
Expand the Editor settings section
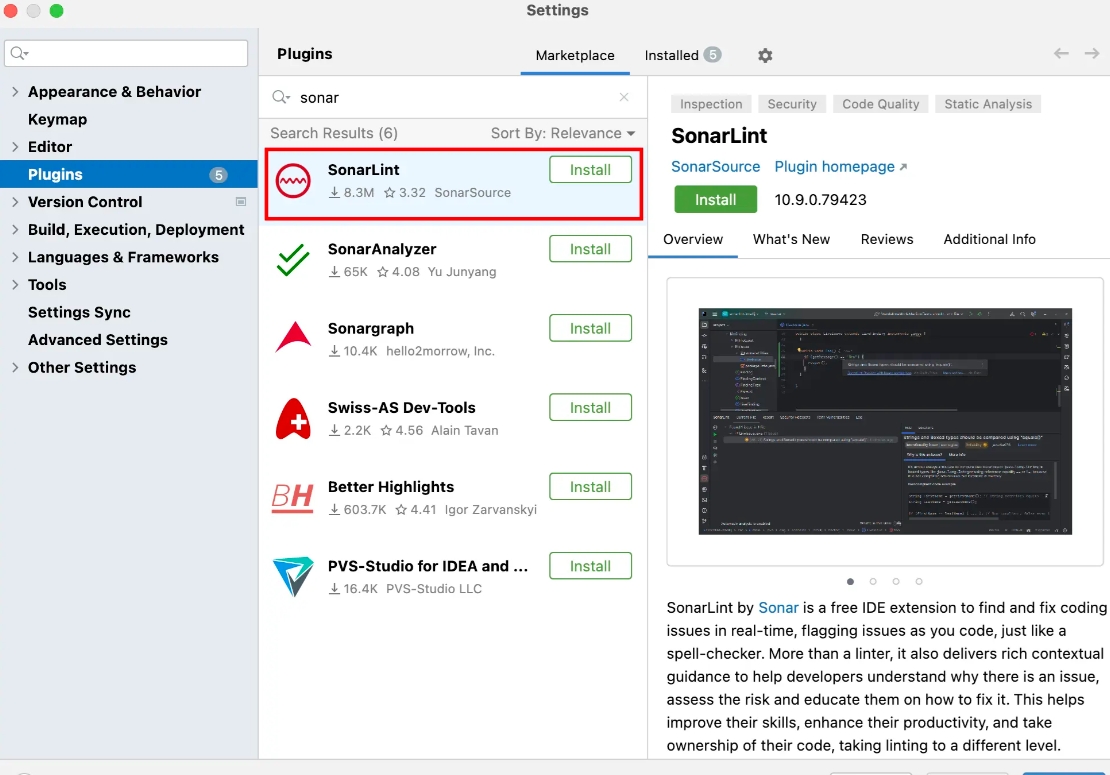tap(15, 147)
